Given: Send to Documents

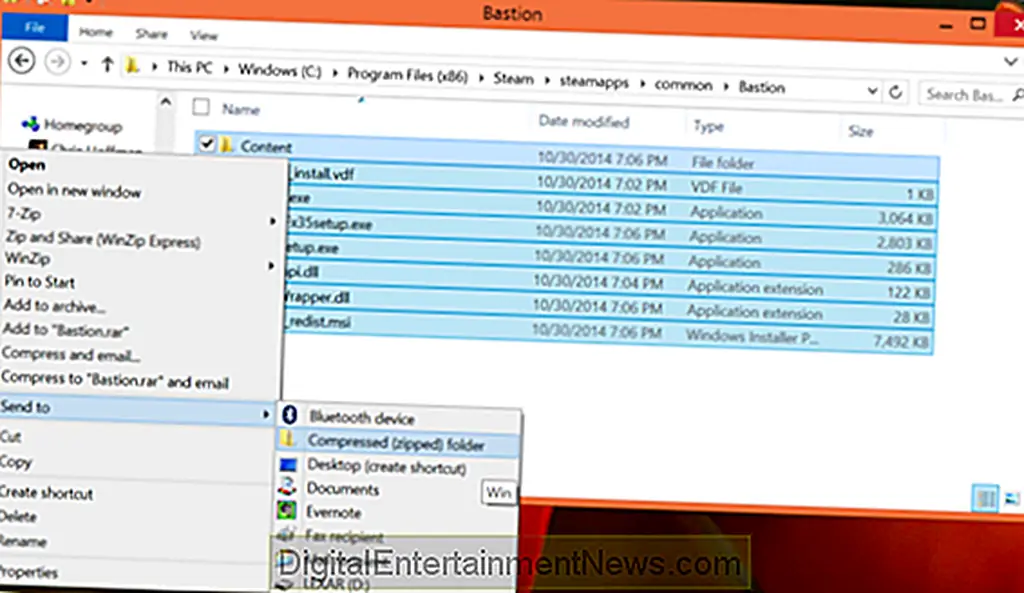Looking at the screenshot, I should [x=343, y=489].
